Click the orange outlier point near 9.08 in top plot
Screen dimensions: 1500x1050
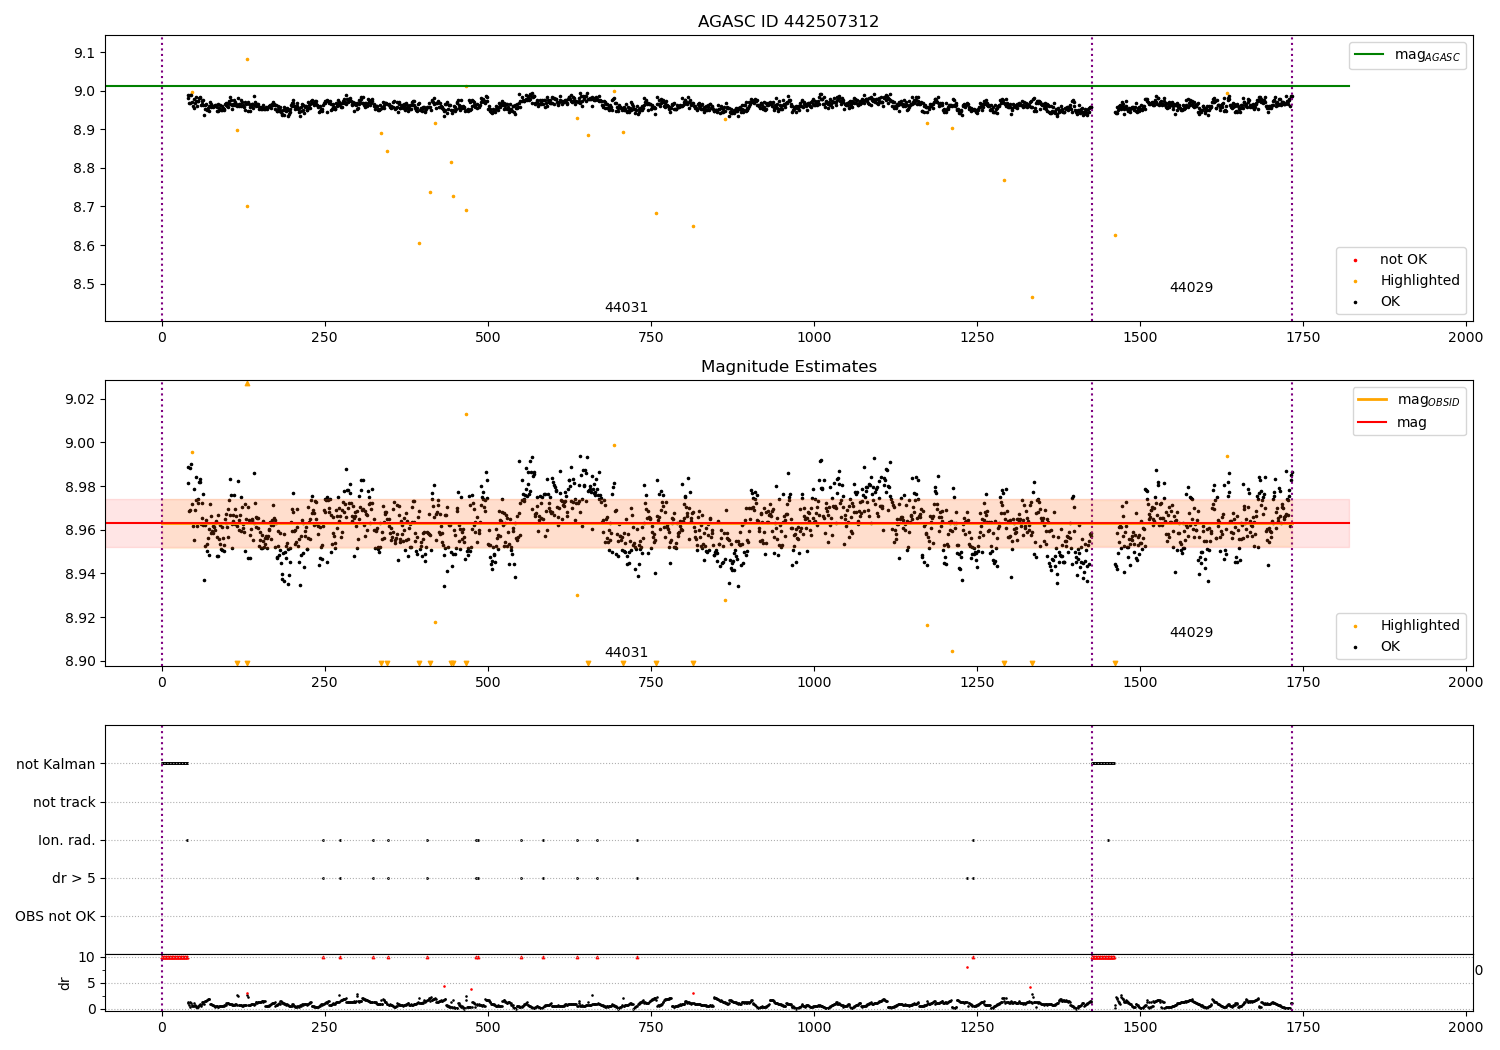click(248, 60)
